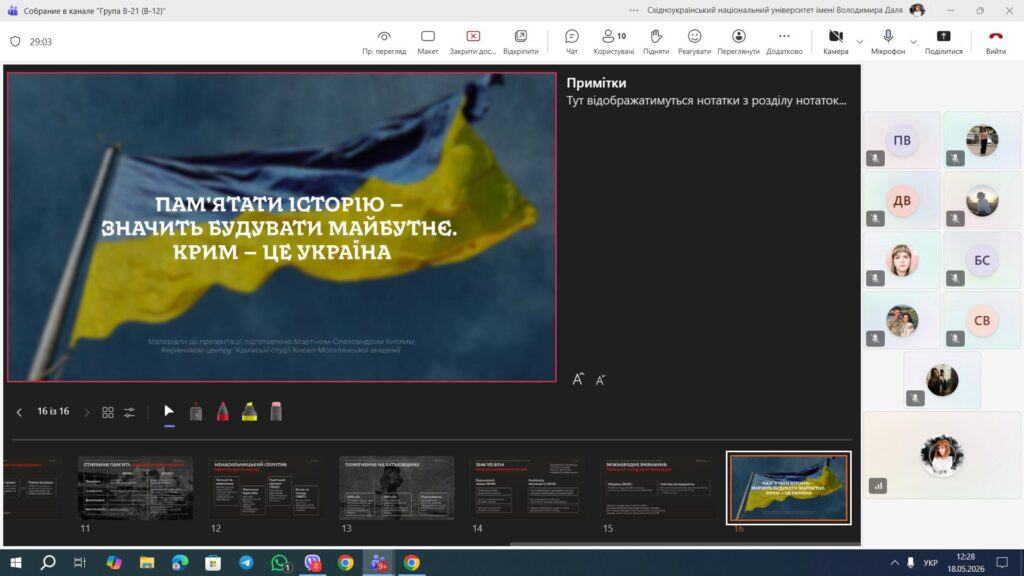Open Viber from the taskbar
The image size is (1024, 576).
tap(313, 562)
